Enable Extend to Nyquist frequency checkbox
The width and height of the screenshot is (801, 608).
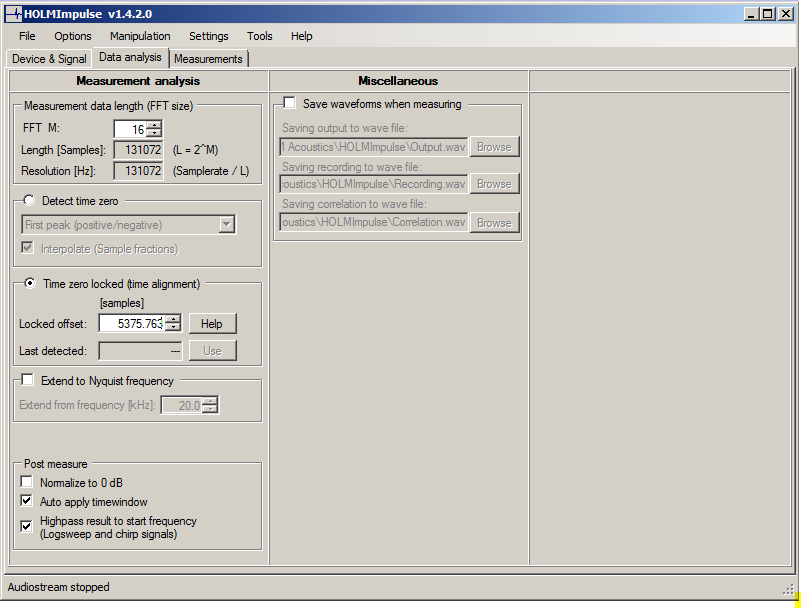pos(28,380)
